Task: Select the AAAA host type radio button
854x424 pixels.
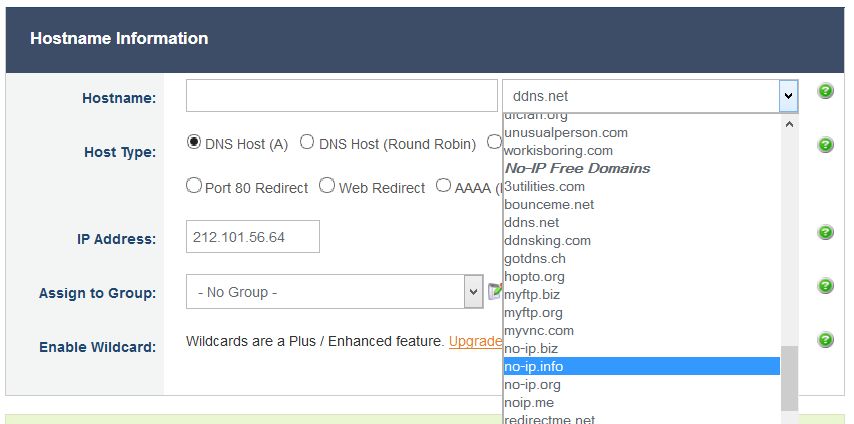Action: point(443,186)
